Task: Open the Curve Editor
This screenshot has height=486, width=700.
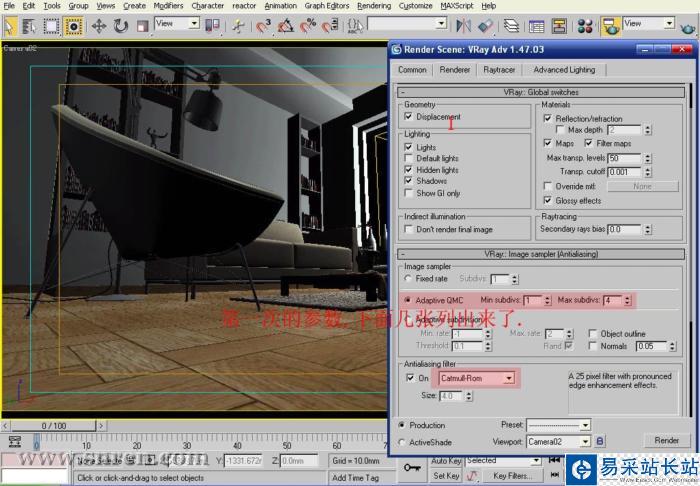Action: (536, 26)
